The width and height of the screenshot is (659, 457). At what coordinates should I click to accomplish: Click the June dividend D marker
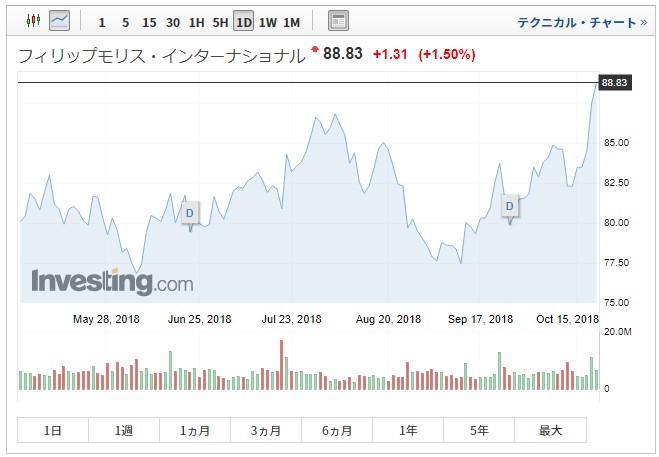click(190, 213)
